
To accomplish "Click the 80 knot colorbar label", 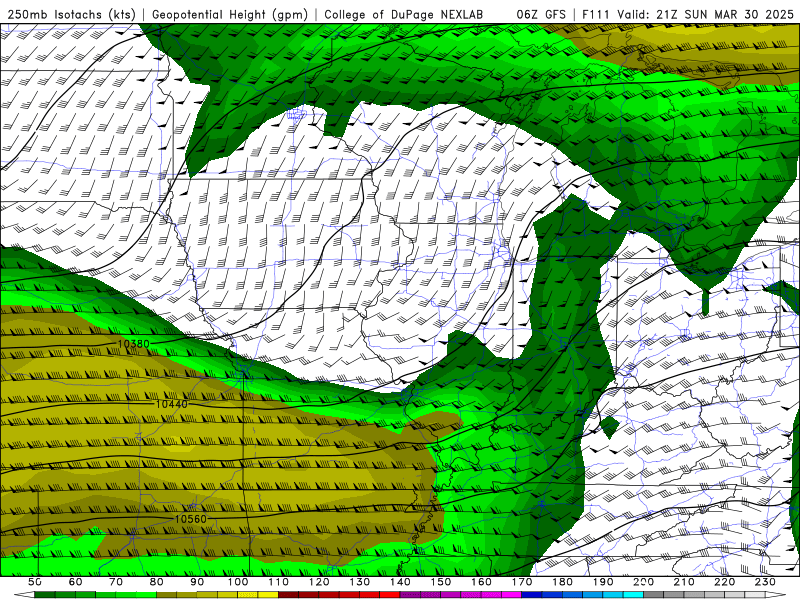I will coord(156,582).
